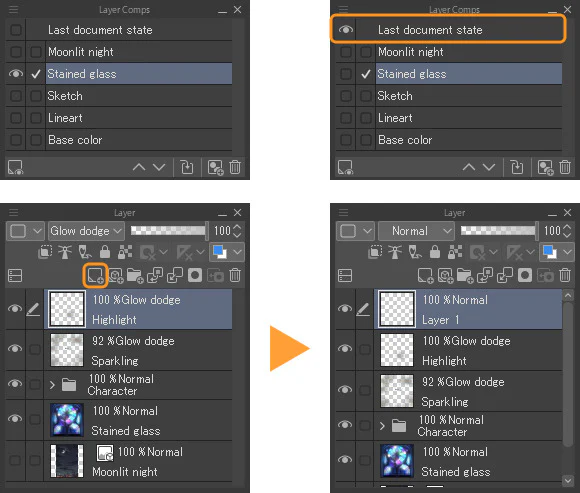Expand Character folder in left Layer panel

click(52, 385)
